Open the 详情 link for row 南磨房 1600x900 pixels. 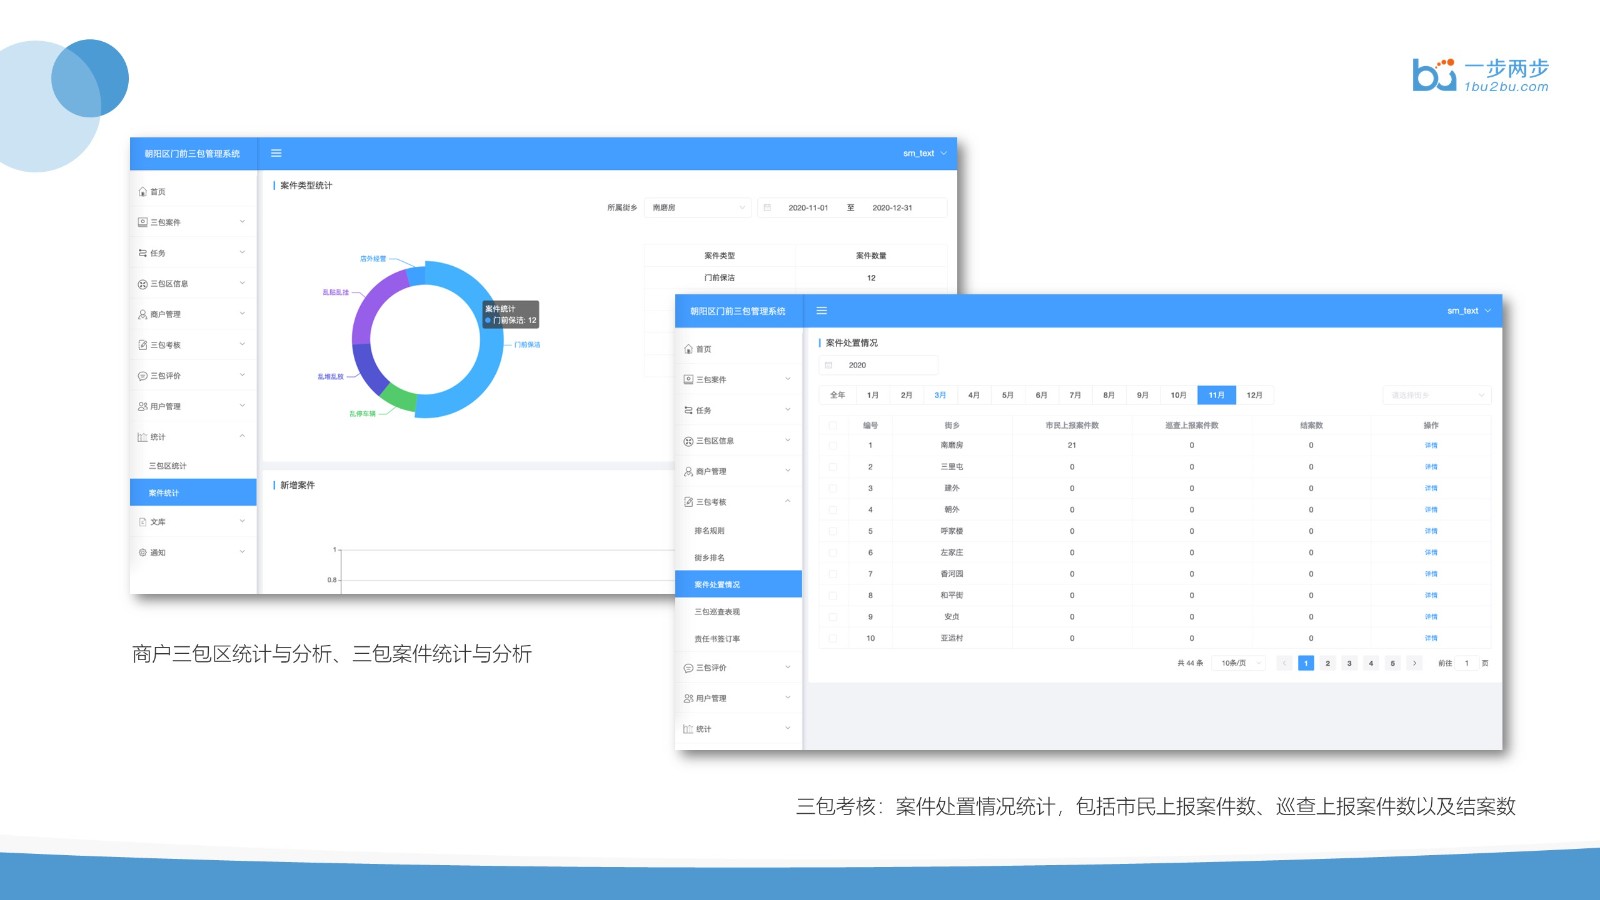point(1431,445)
